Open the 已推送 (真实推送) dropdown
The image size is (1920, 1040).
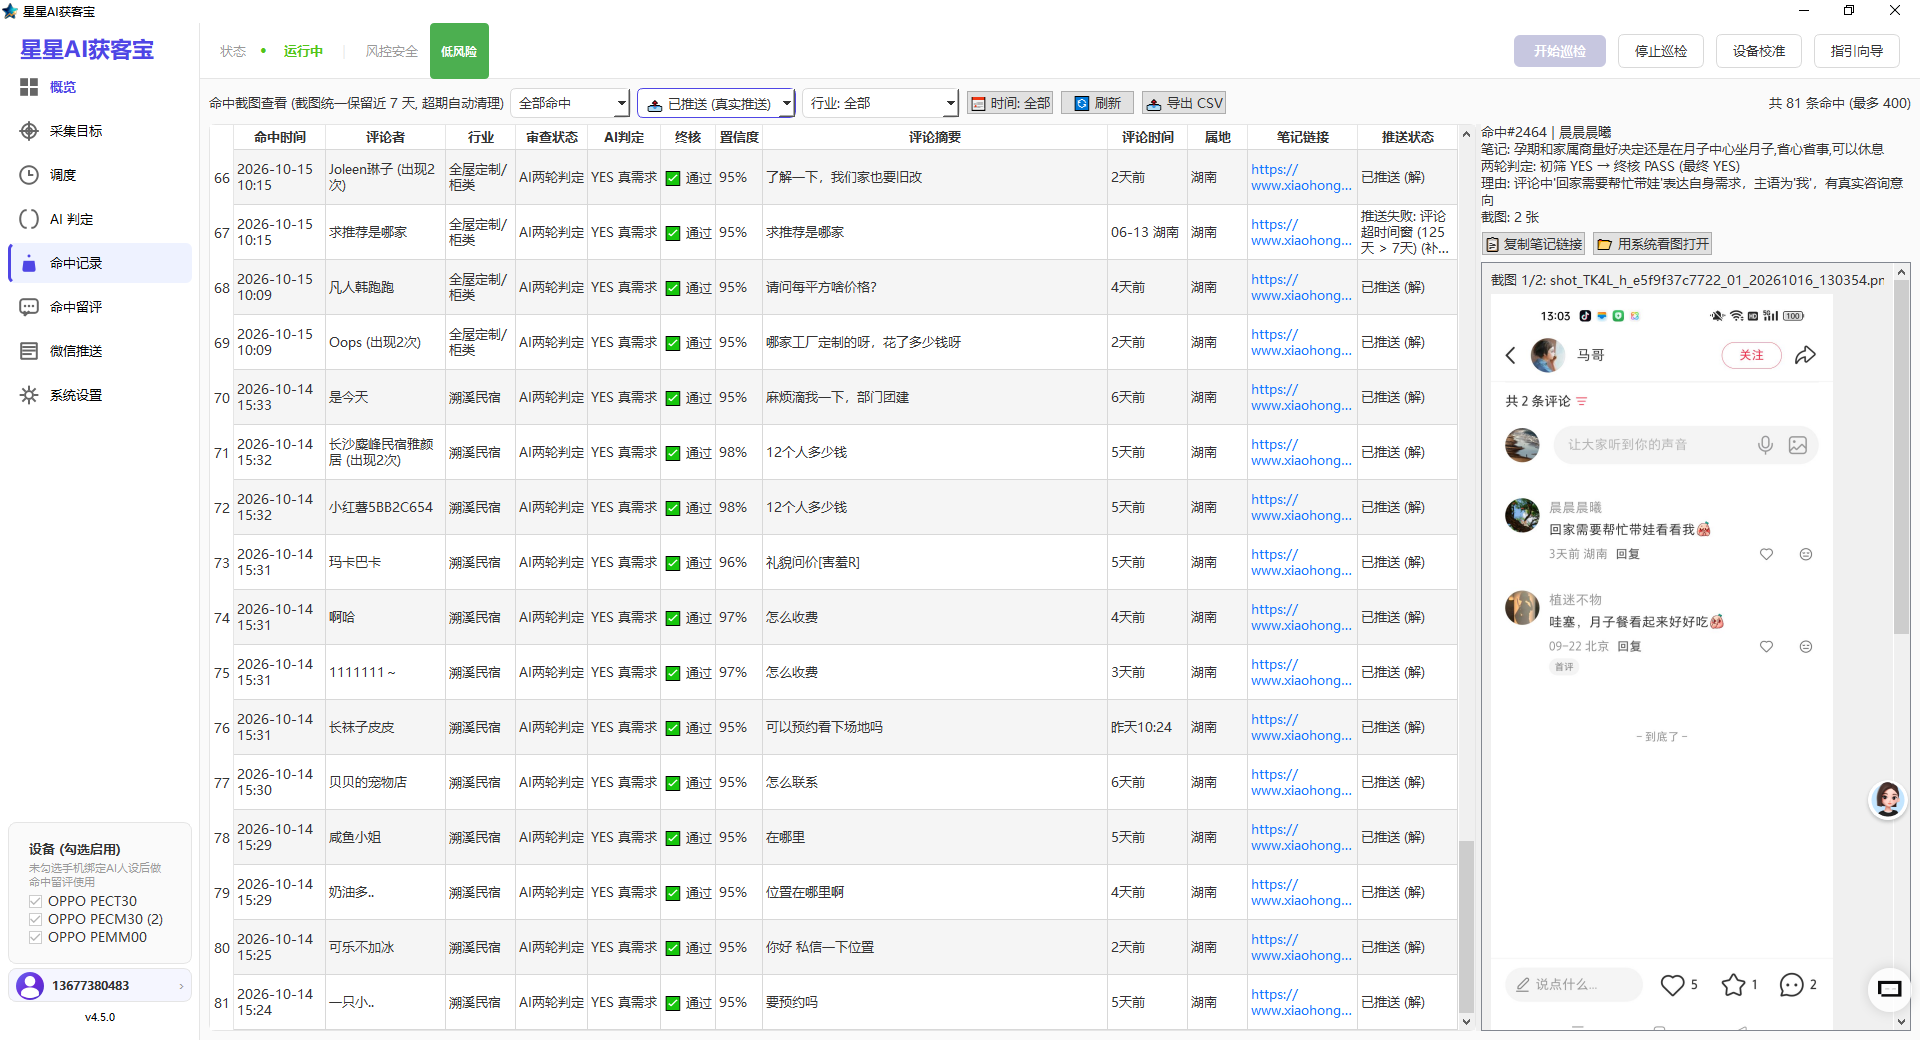[716, 103]
